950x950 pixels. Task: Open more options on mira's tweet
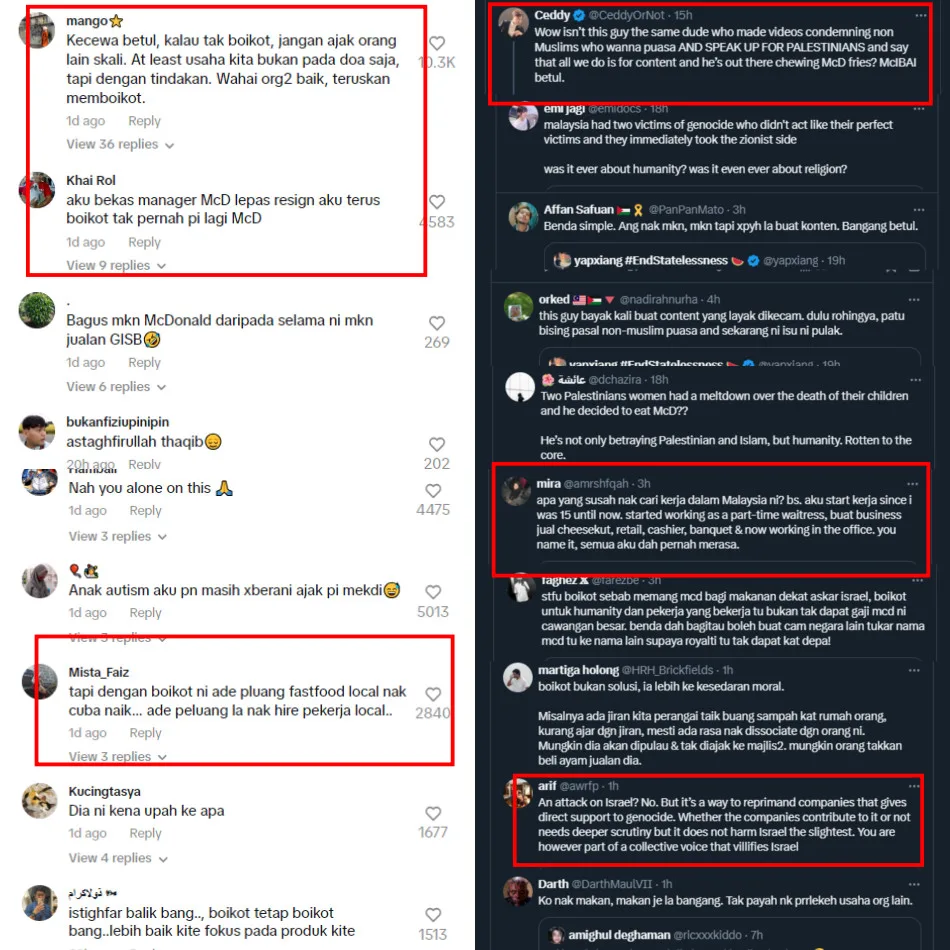(x=912, y=483)
